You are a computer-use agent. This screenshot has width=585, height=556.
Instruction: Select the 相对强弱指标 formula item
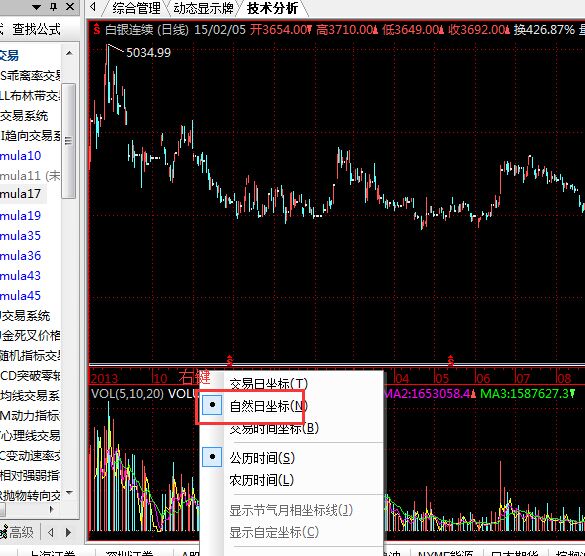(x=30, y=476)
